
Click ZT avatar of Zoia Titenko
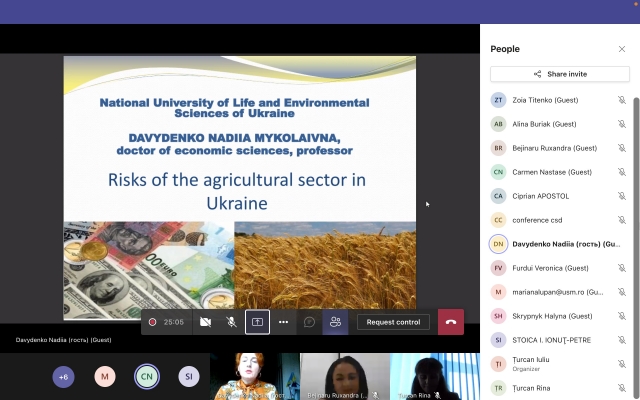[498, 100]
